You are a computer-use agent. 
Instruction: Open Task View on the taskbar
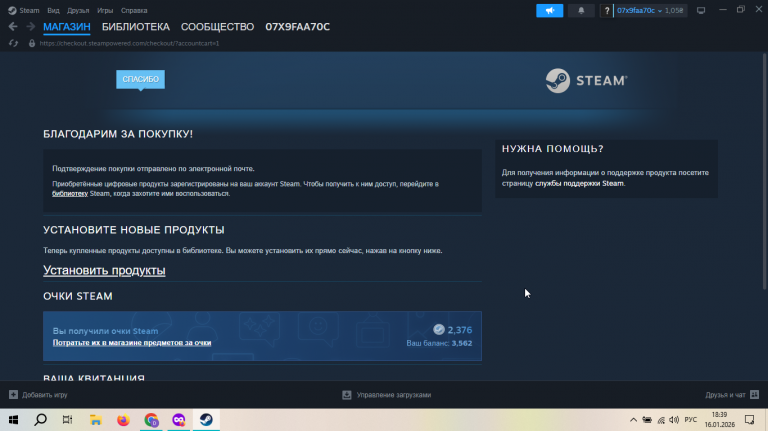point(68,420)
